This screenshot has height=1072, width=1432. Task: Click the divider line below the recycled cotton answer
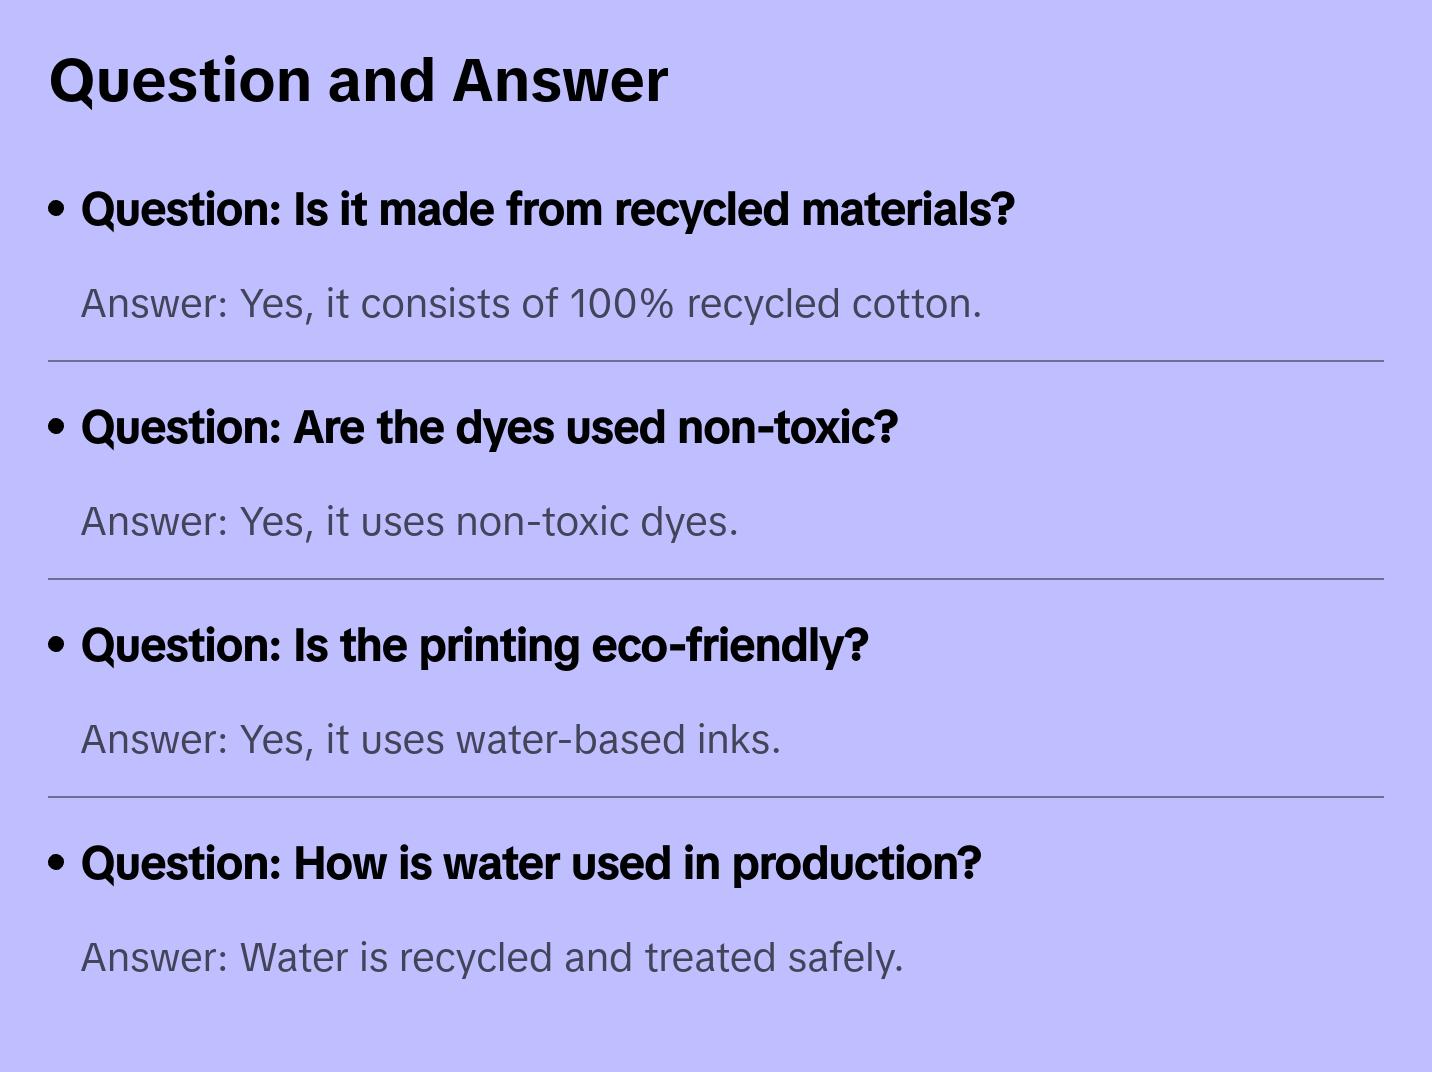tap(715, 361)
